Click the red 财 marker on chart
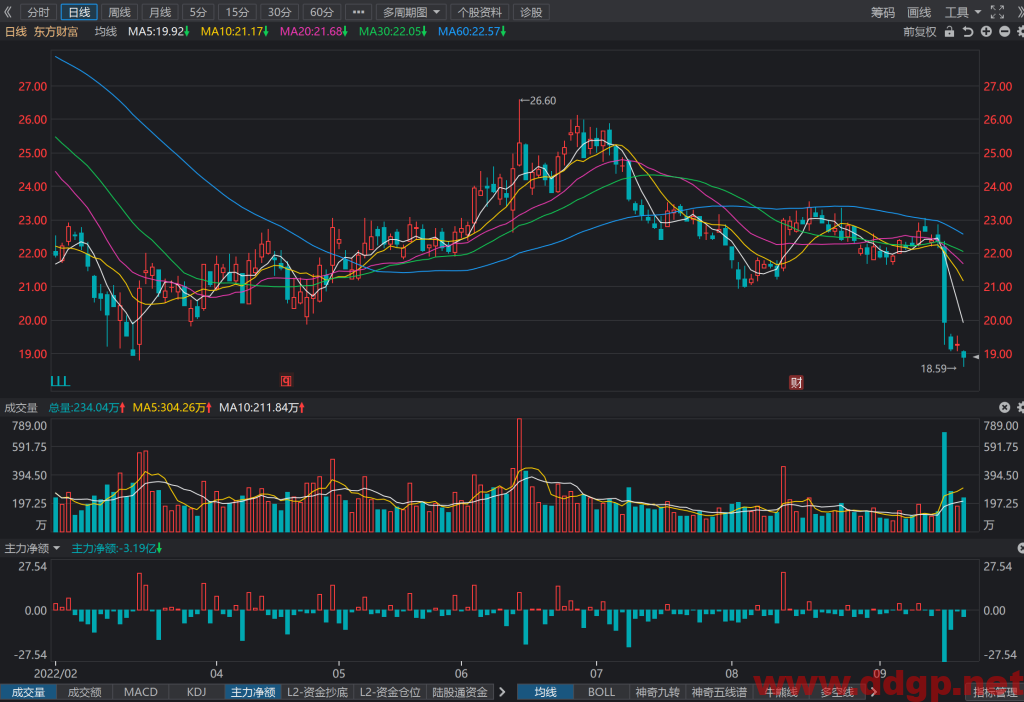 coord(796,383)
